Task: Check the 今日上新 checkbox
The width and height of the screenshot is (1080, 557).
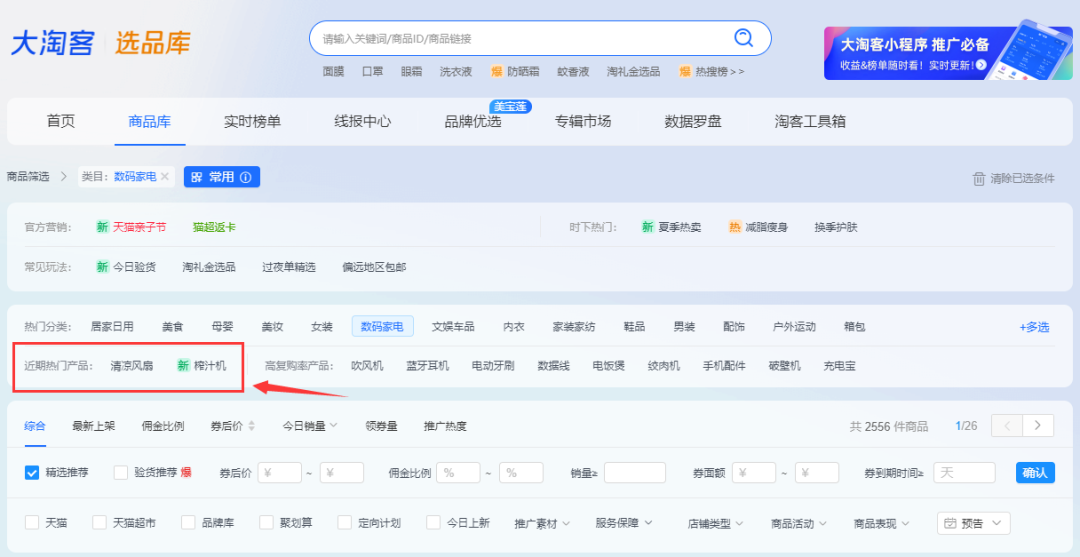Action: click(433, 523)
